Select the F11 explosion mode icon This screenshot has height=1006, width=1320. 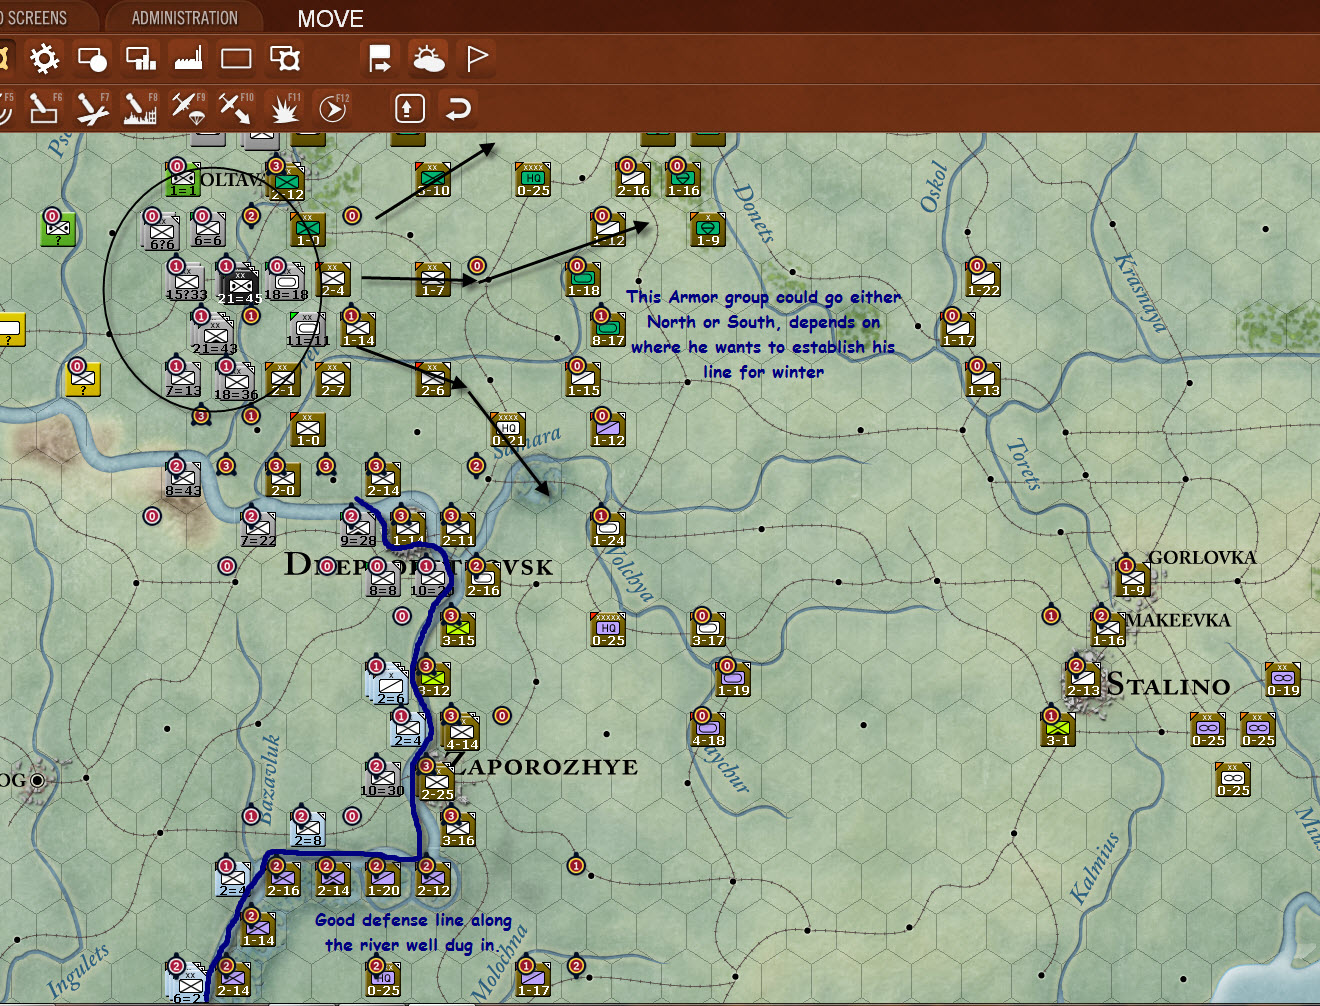tap(285, 108)
